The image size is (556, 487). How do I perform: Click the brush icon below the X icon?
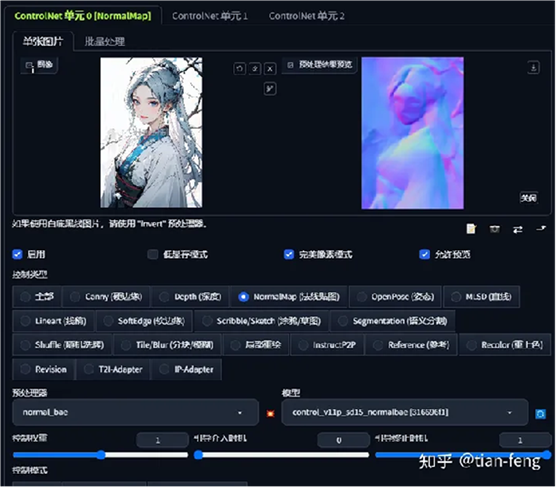pos(270,88)
